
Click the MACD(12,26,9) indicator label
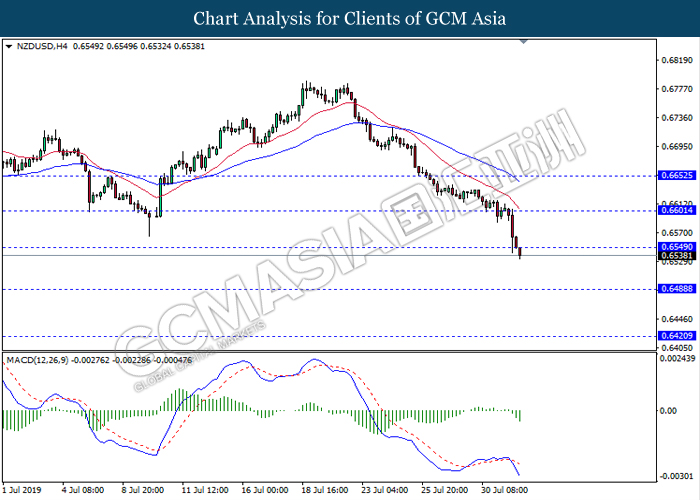pos(38,360)
